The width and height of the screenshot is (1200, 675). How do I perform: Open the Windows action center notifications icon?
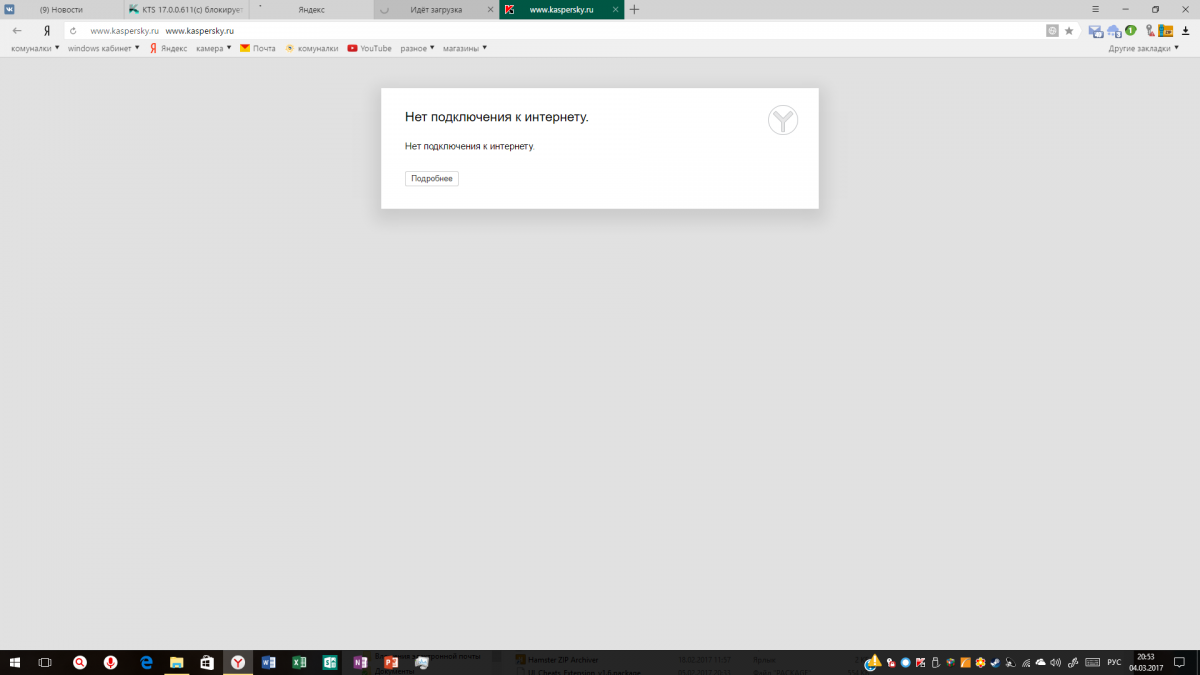point(1179,662)
